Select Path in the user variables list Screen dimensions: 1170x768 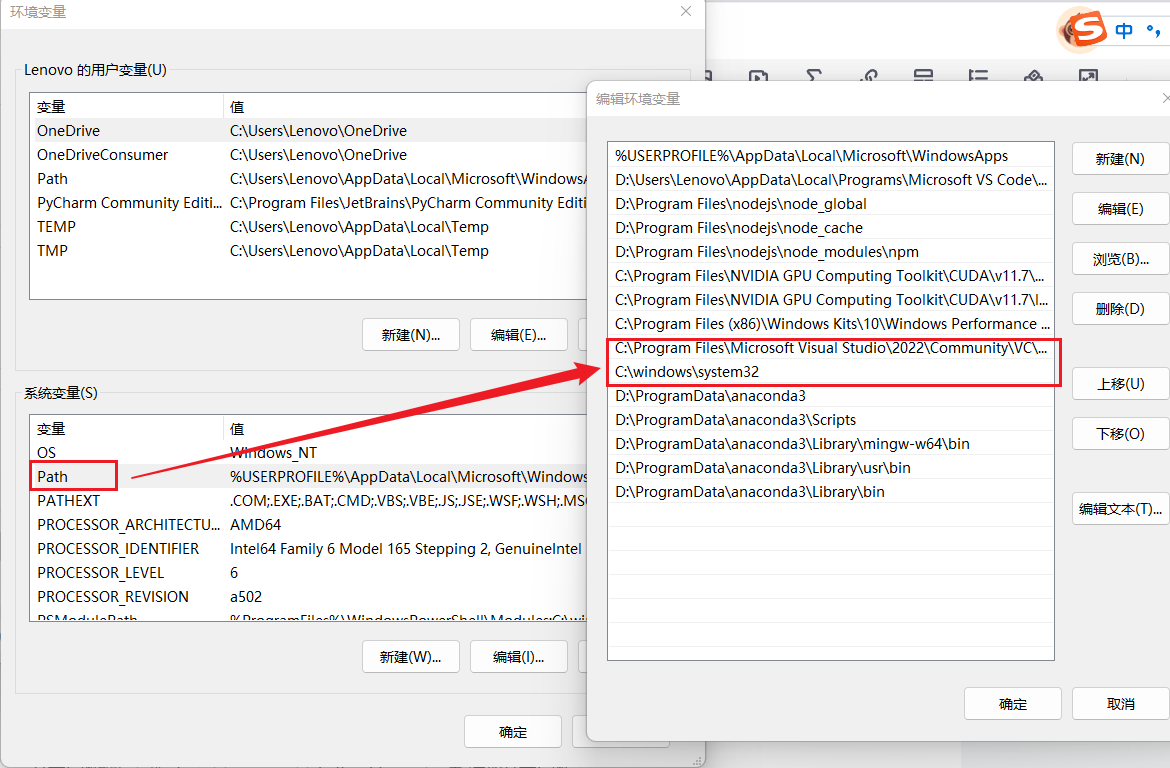click(x=310, y=178)
